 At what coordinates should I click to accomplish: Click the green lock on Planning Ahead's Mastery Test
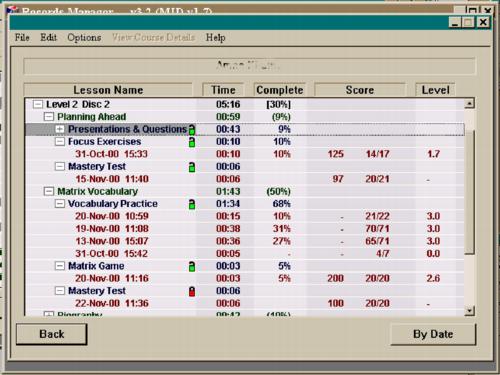pos(192,167)
